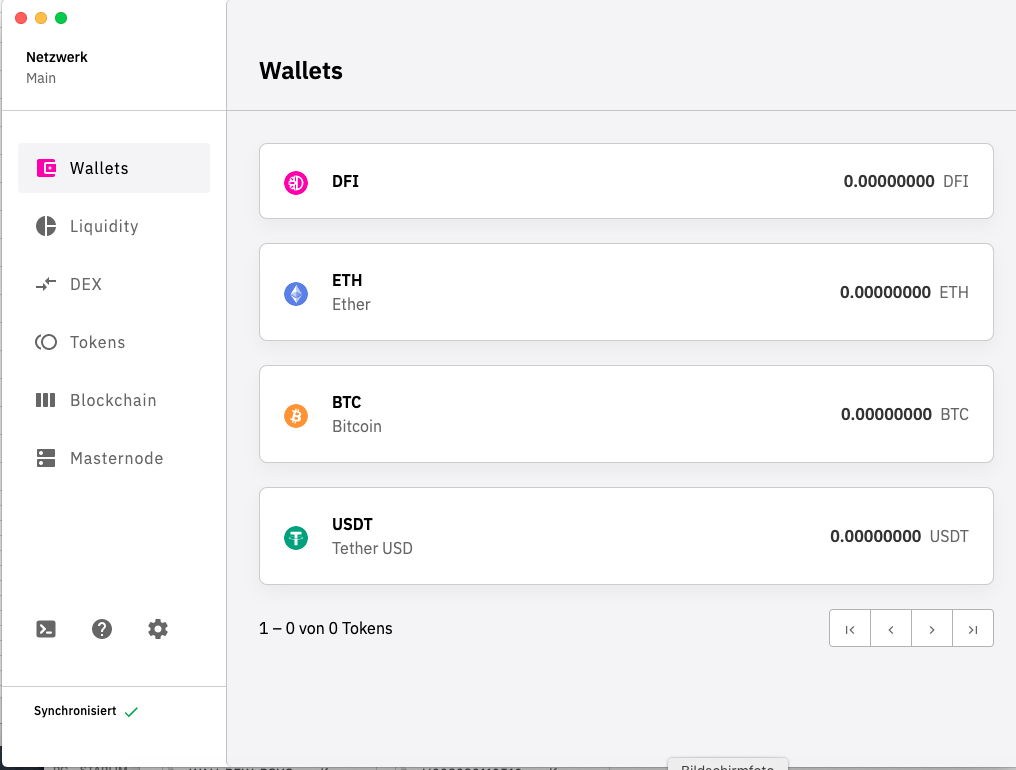Viewport: 1016px width, 770px height.
Task: Open the console terminal icon
Action: [x=46, y=629]
